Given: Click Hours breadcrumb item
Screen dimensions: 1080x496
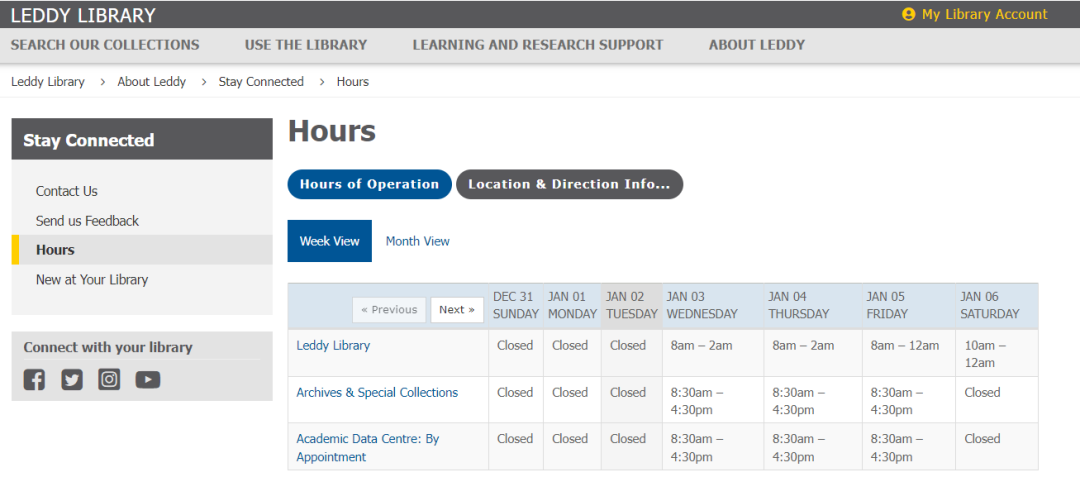Looking at the screenshot, I should (353, 82).
